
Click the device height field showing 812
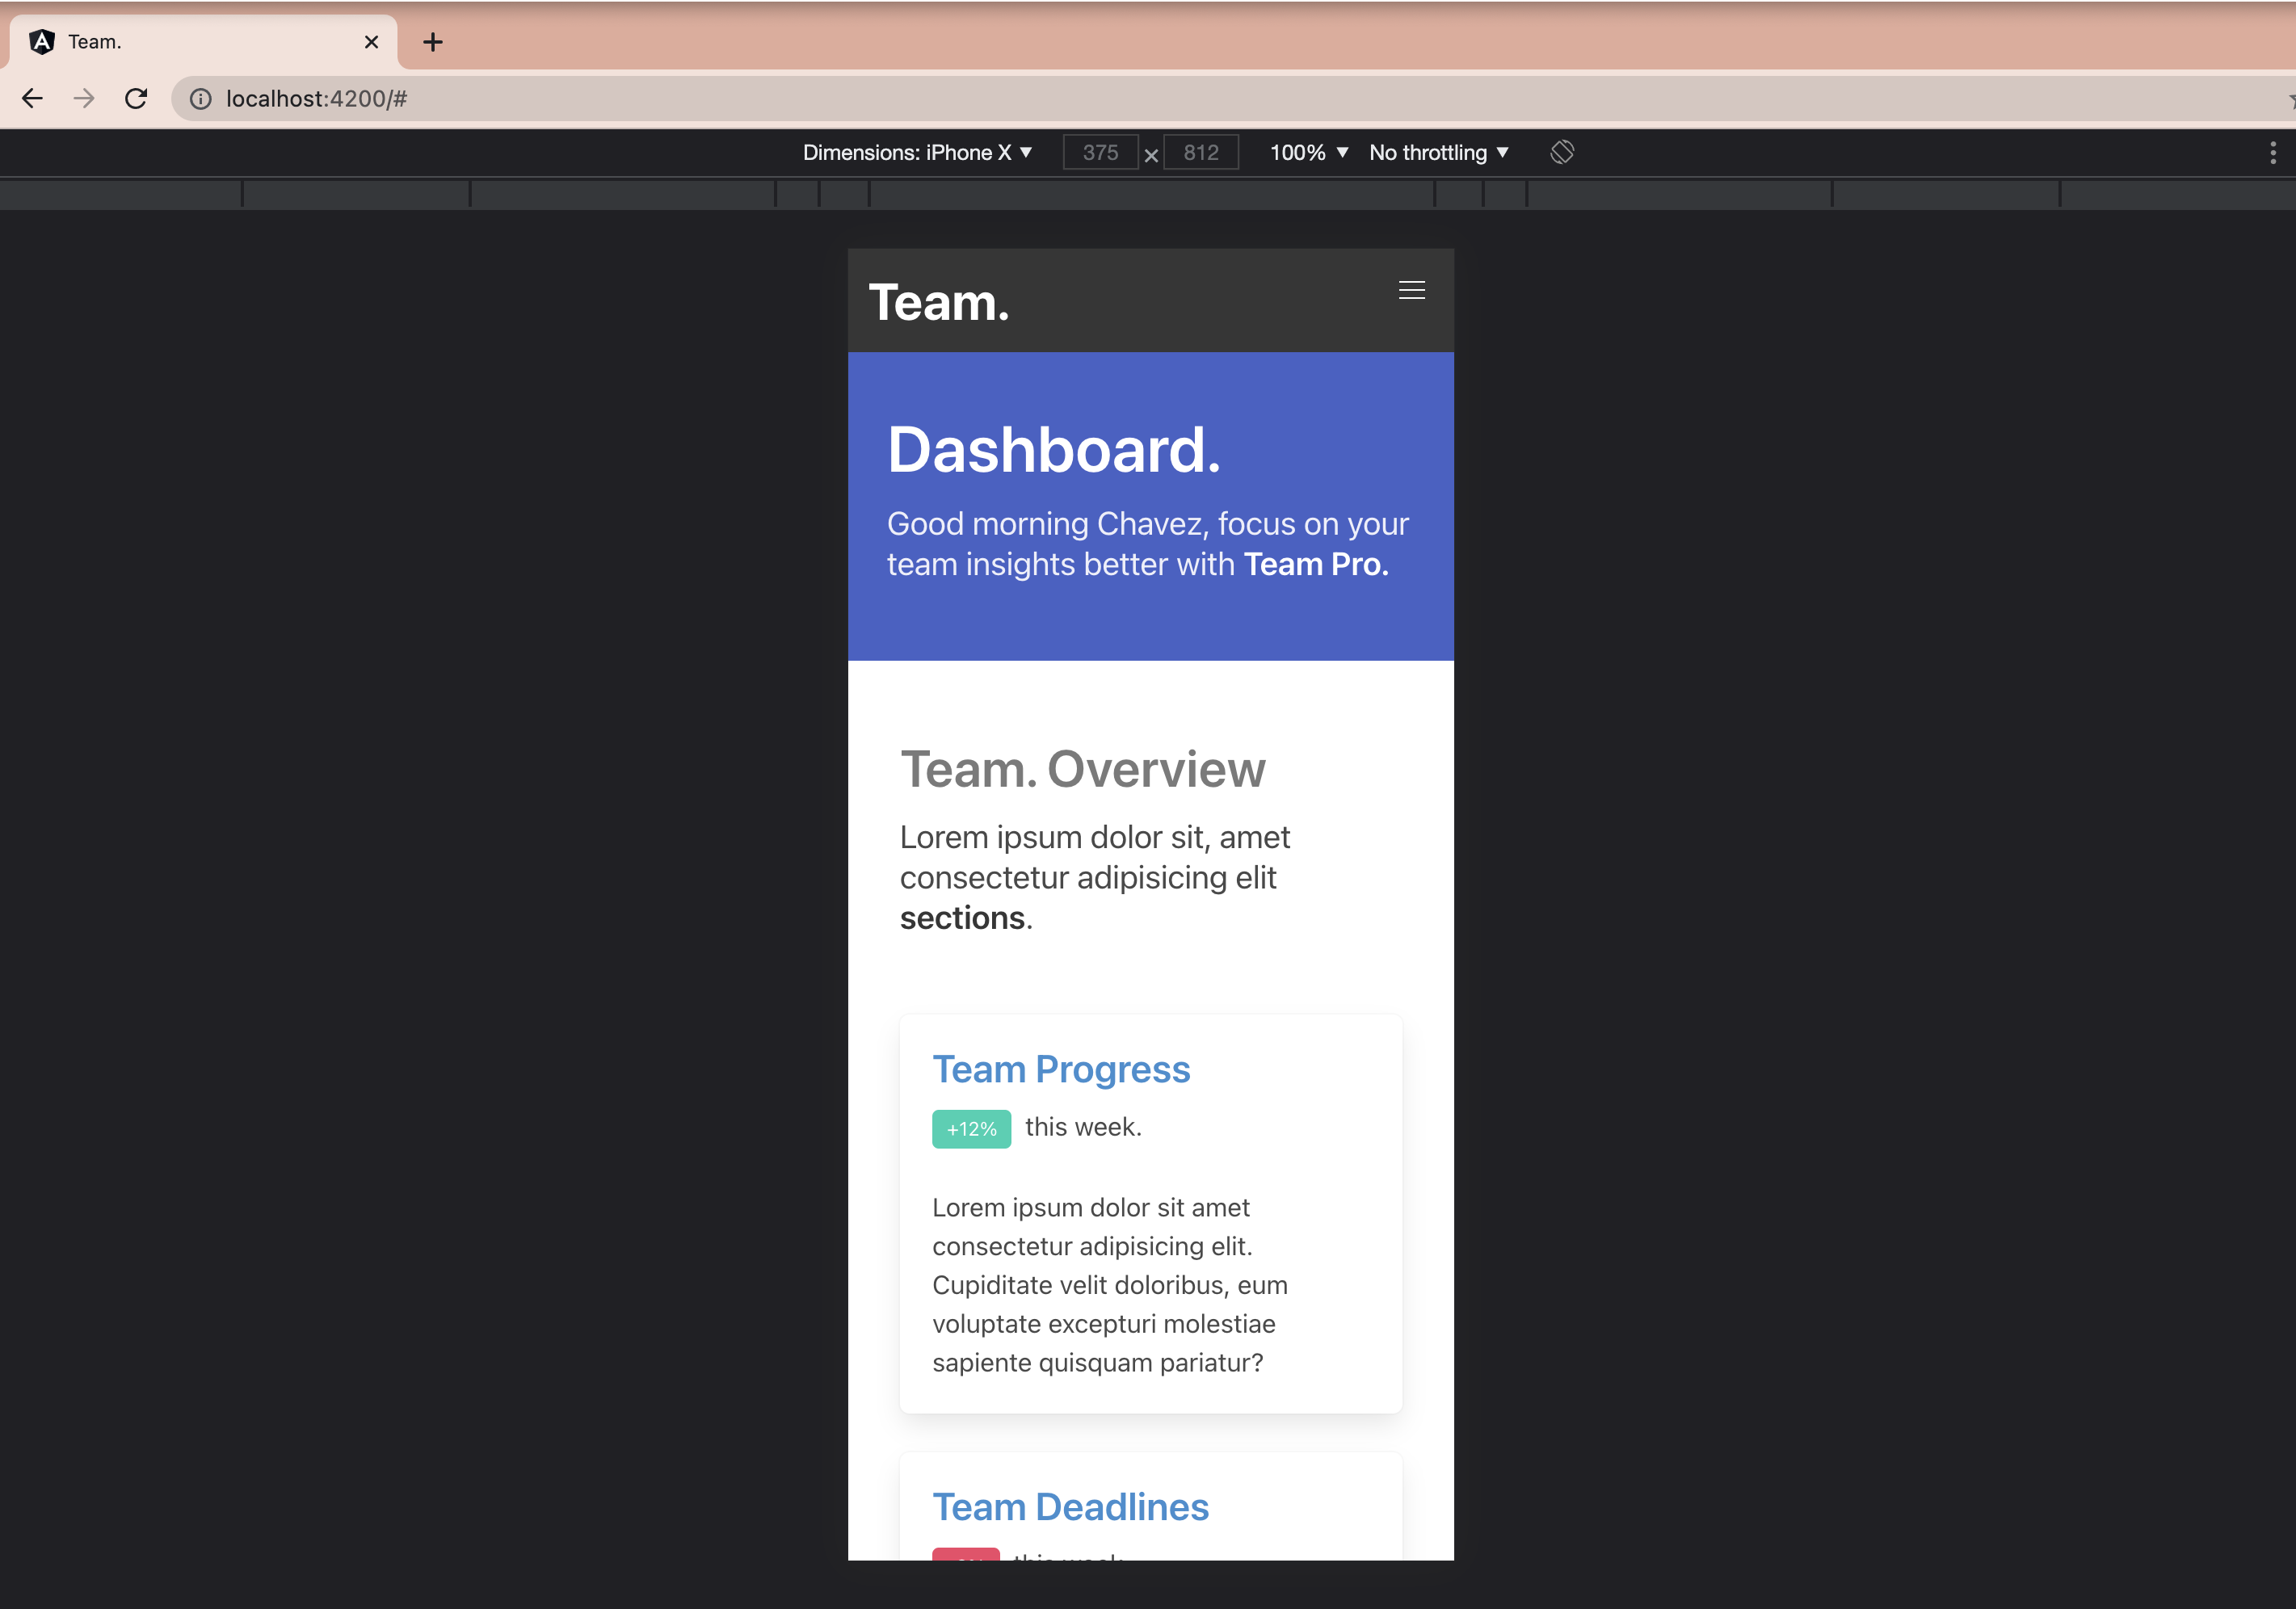(x=1200, y=152)
